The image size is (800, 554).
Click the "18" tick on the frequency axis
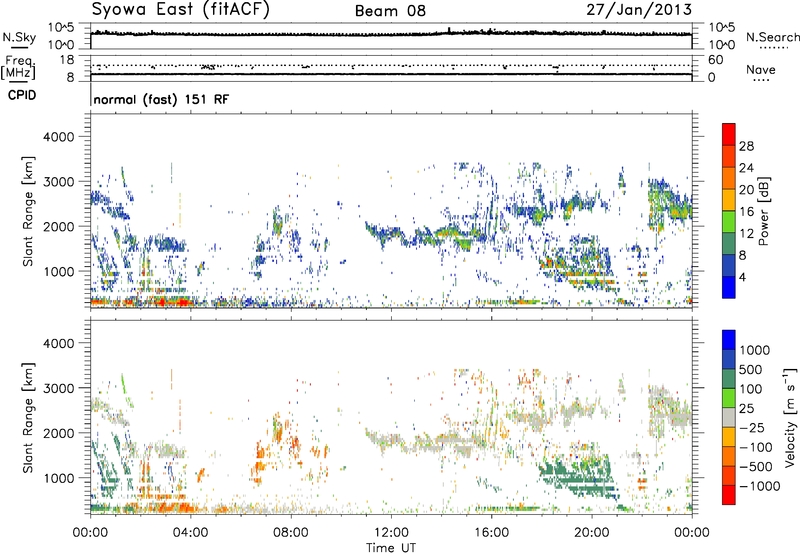[66, 60]
